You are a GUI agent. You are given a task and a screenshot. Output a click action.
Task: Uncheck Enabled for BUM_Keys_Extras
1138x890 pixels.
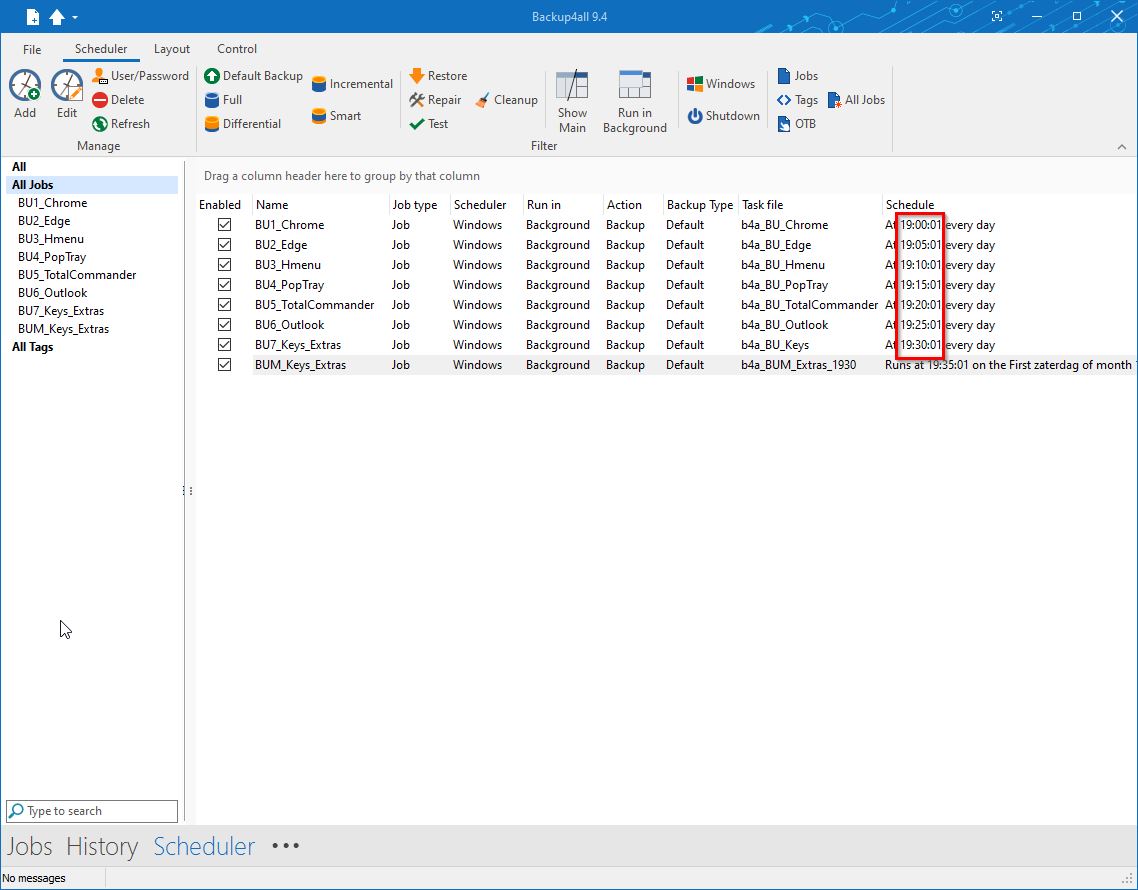pos(224,364)
